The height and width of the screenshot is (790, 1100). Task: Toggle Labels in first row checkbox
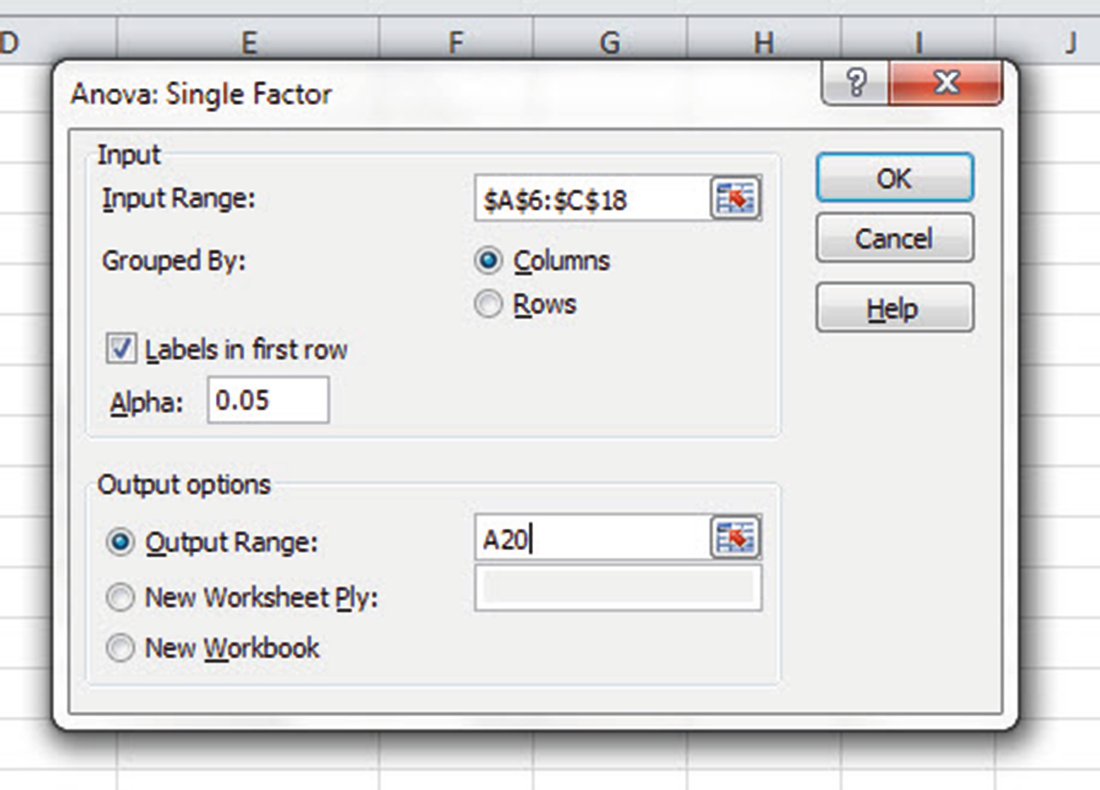coord(121,349)
